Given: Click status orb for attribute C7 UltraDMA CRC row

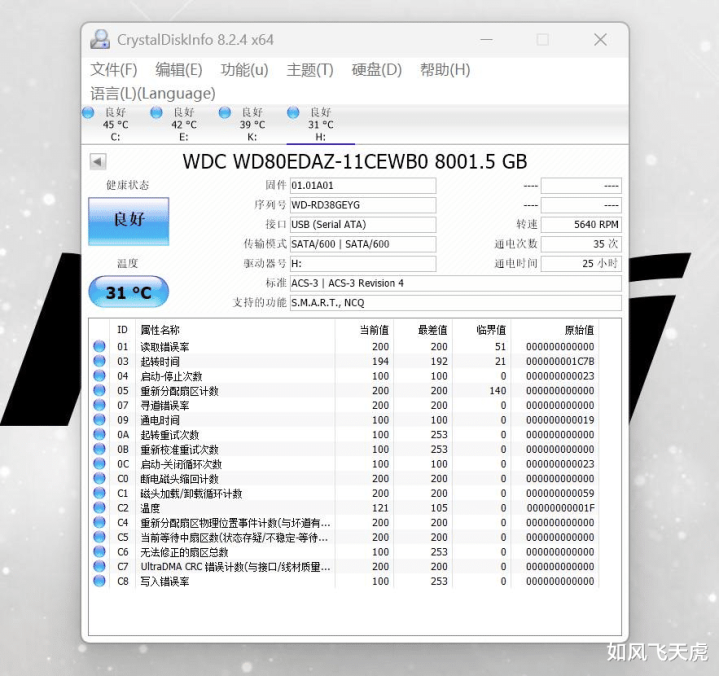Looking at the screenshot, I should (99, 566).
